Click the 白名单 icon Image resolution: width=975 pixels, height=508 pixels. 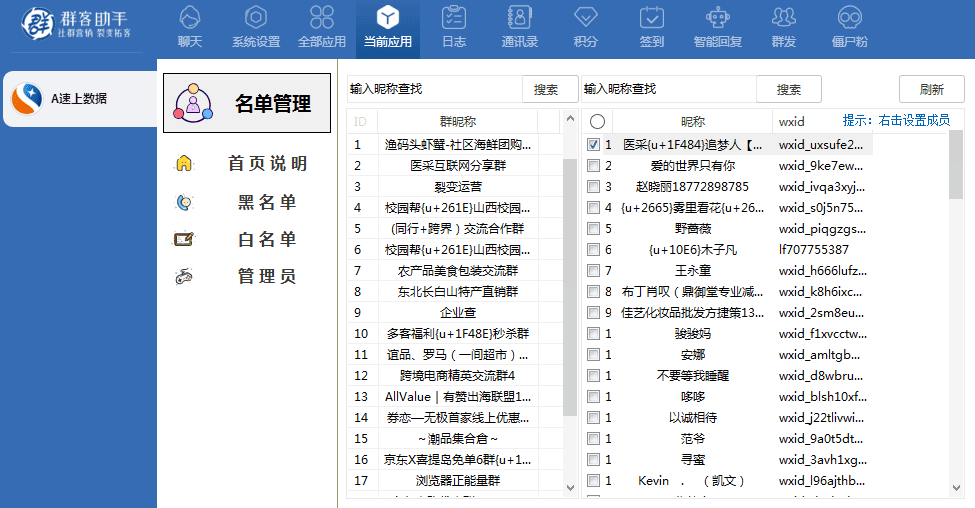184,239
